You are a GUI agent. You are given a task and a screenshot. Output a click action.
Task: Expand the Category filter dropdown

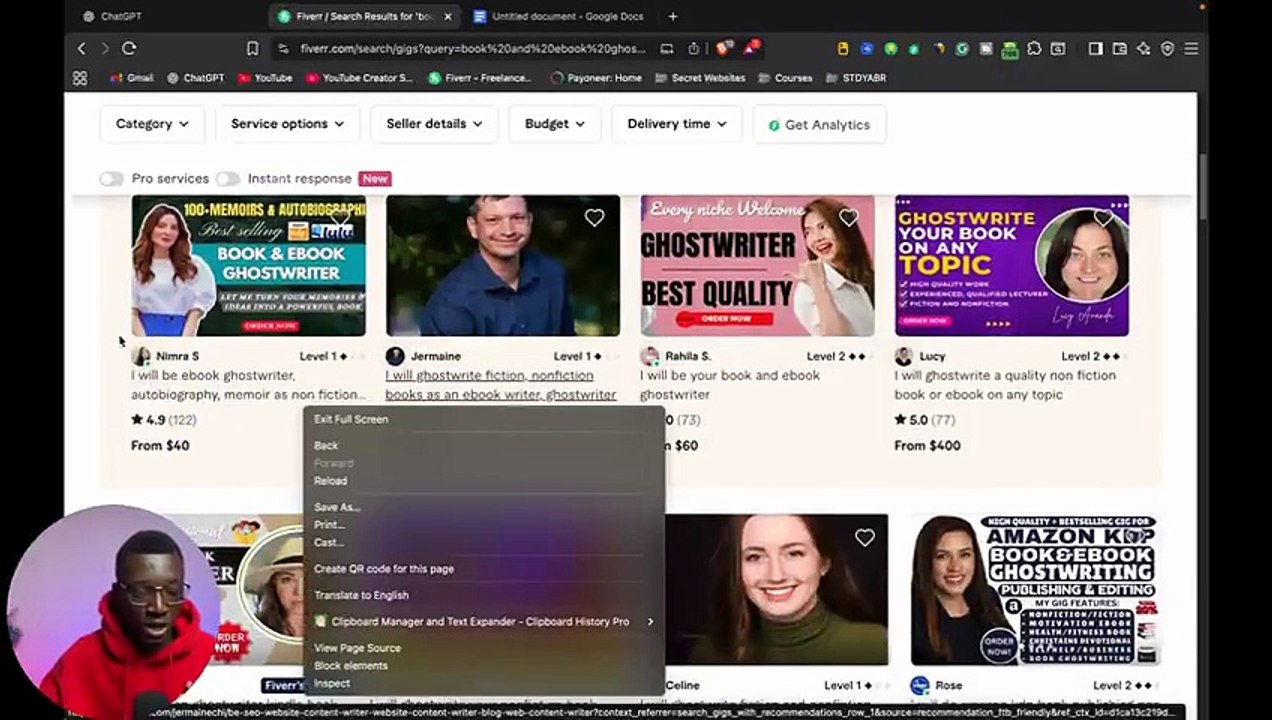point(152,124)
